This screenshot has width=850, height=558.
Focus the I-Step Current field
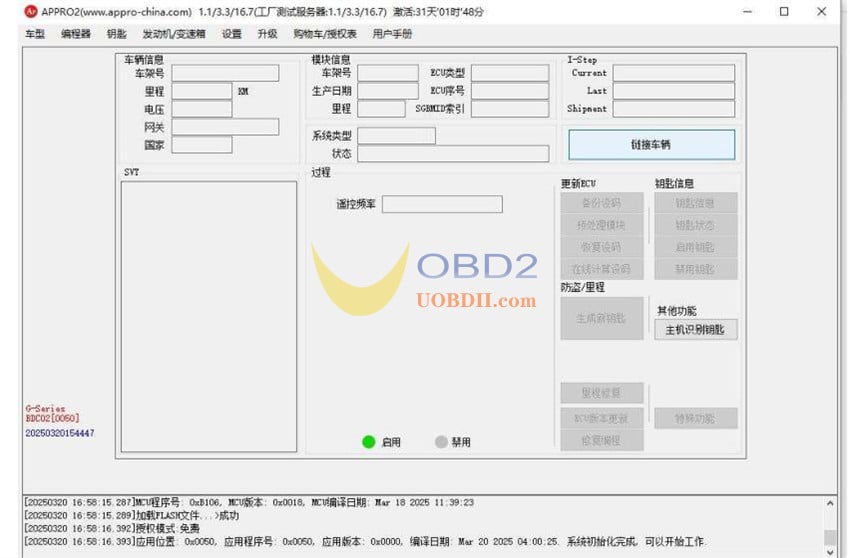point(674,73)
